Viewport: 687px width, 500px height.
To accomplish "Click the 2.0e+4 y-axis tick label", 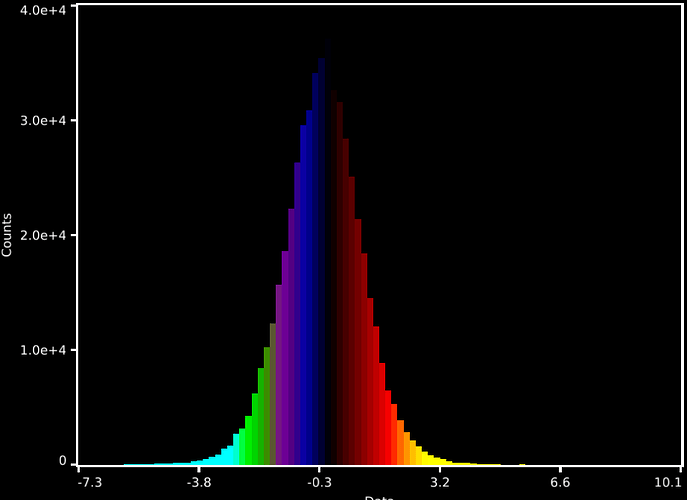I will [43, 235].
